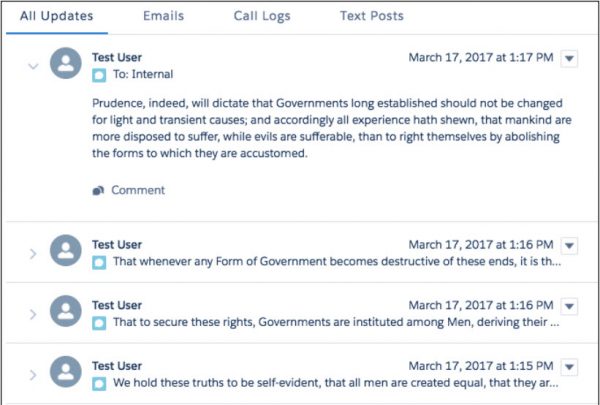600x405 pixels.
Task: Expand the secure these rights post
Action: tap(33, 314)
